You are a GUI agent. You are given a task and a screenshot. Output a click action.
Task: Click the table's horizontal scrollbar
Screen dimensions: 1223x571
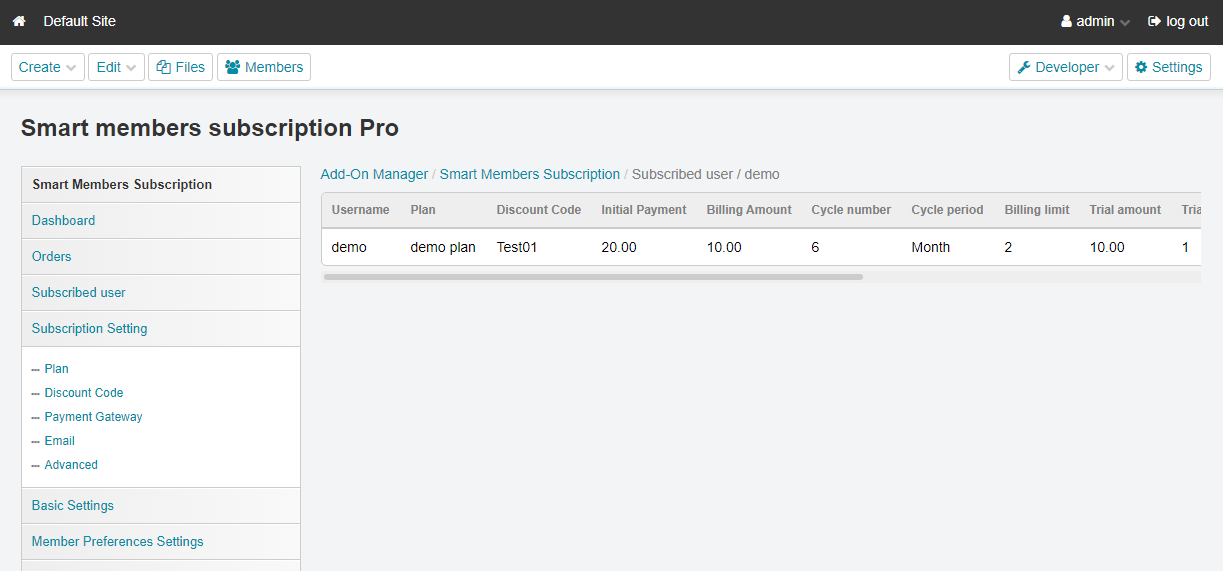click(593, 277)
